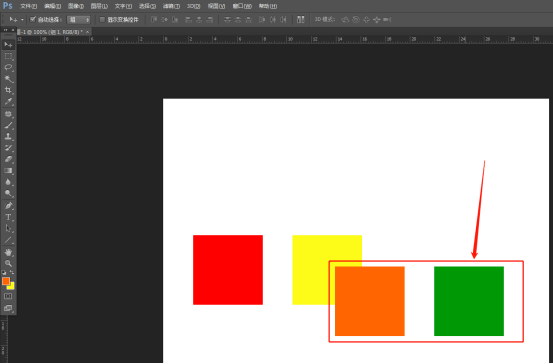Select the Lasso tool
The width and height of the screenshot is (553, 364).
pyautogui.click(x=8, y=67)
